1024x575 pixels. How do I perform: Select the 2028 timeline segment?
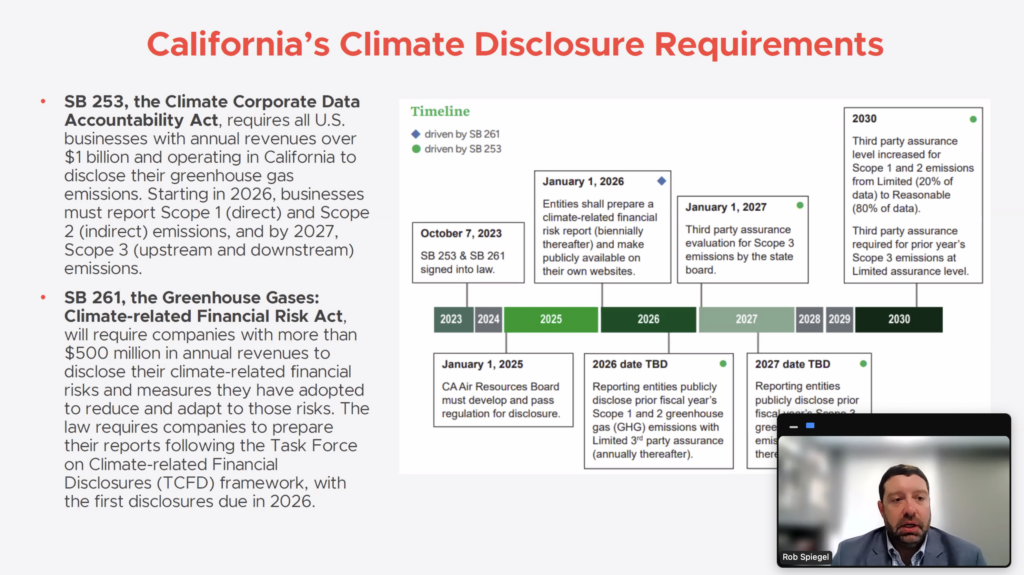click(x=809, y=320)
